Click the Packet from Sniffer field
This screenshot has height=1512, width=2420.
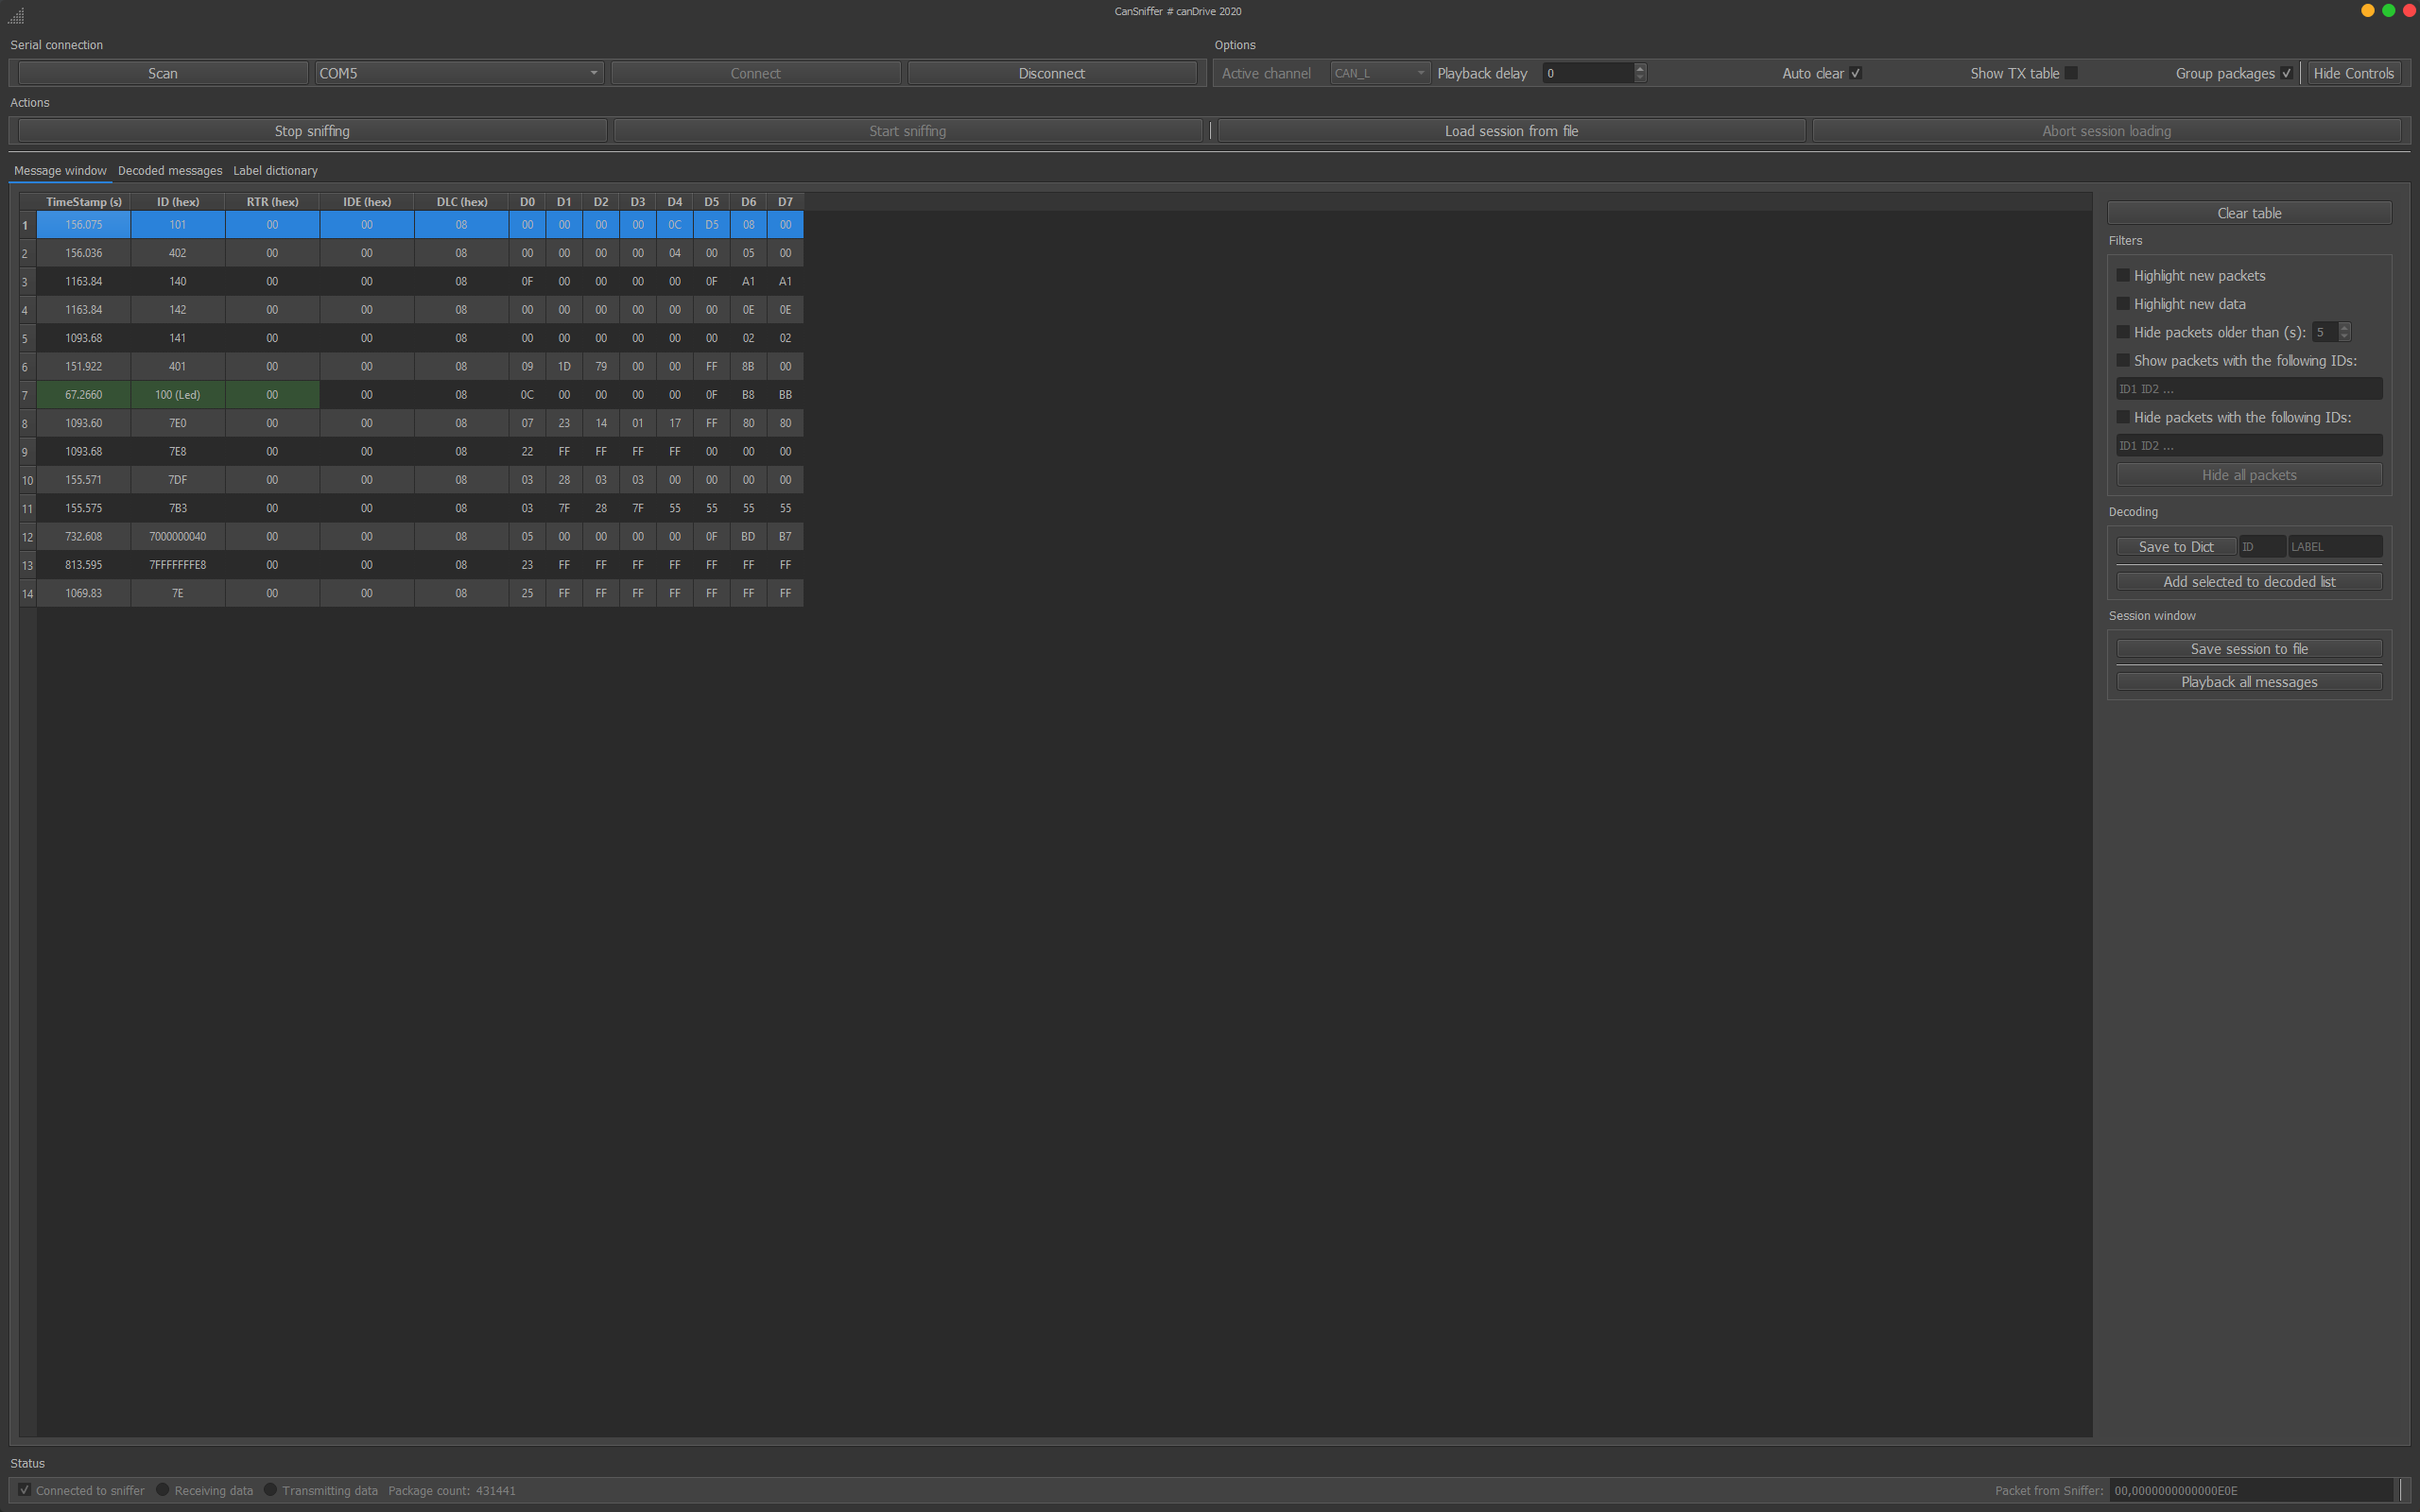[2253, 1490]
